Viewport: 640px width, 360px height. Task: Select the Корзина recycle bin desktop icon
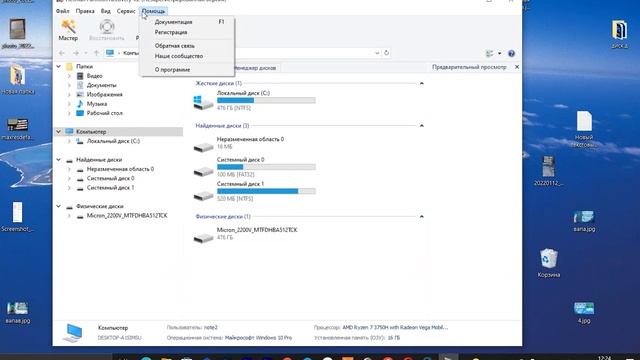[x=549, y=259]
